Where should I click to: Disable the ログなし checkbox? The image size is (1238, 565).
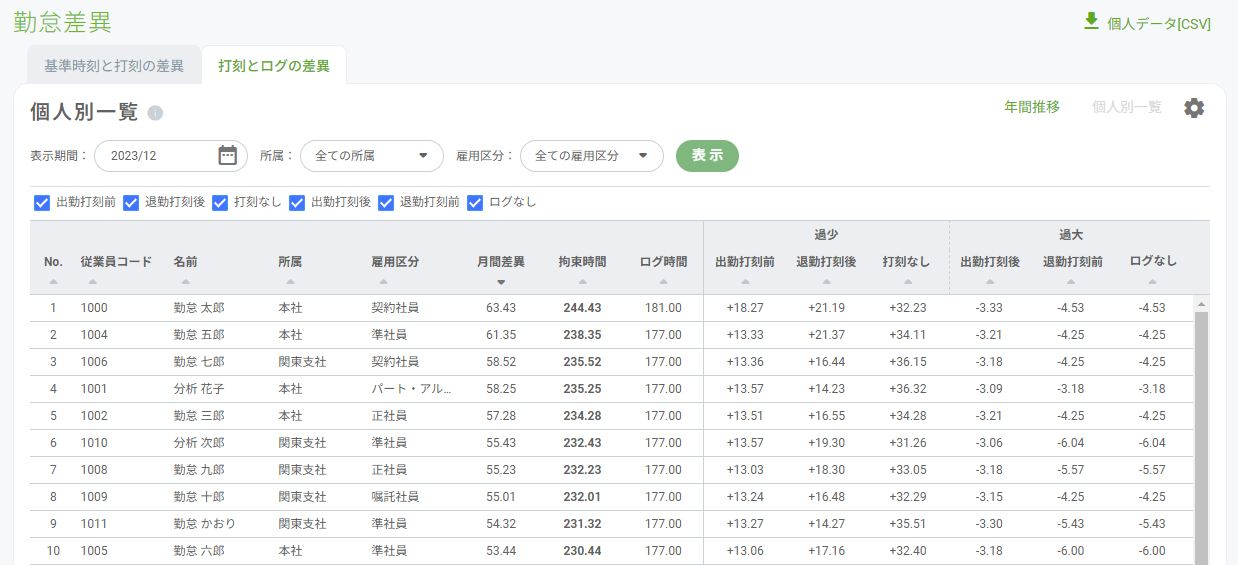pyautogui.click(x=475, y=203)
